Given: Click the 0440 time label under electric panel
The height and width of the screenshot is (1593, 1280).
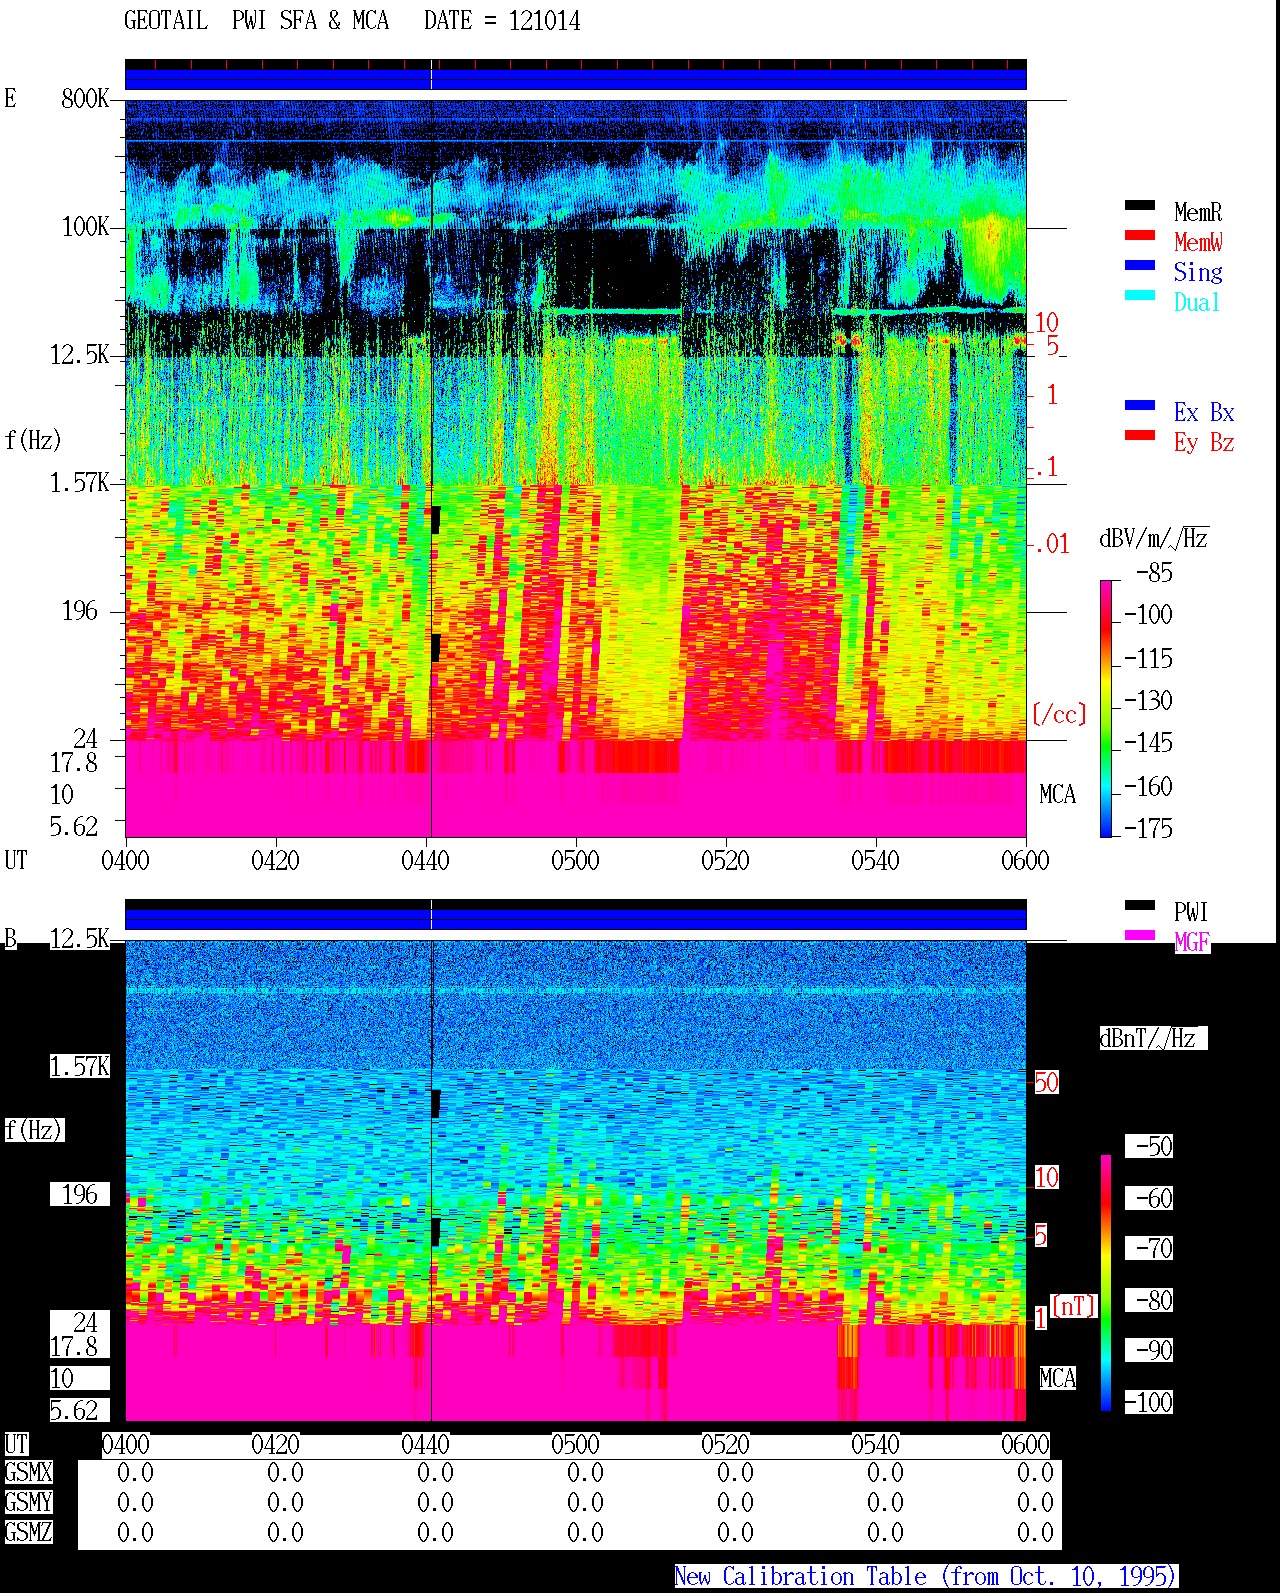Looking at the screenshot, I should 425,861.
